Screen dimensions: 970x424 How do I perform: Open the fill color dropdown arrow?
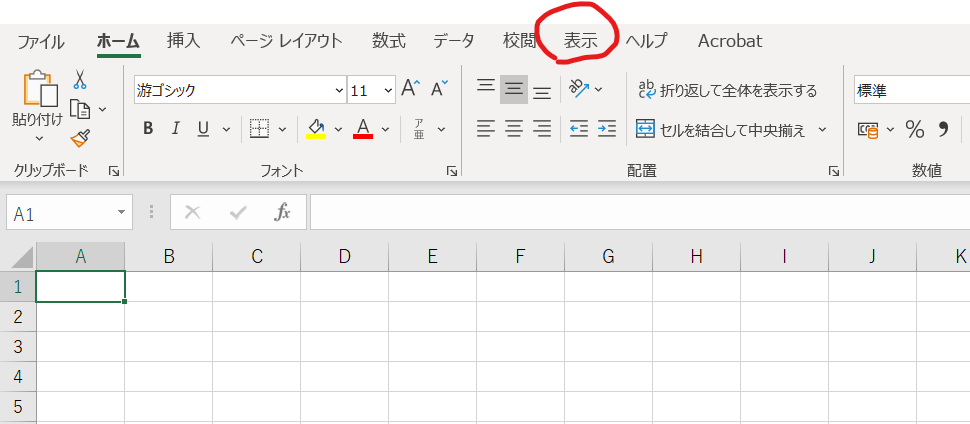click(338, 129)
